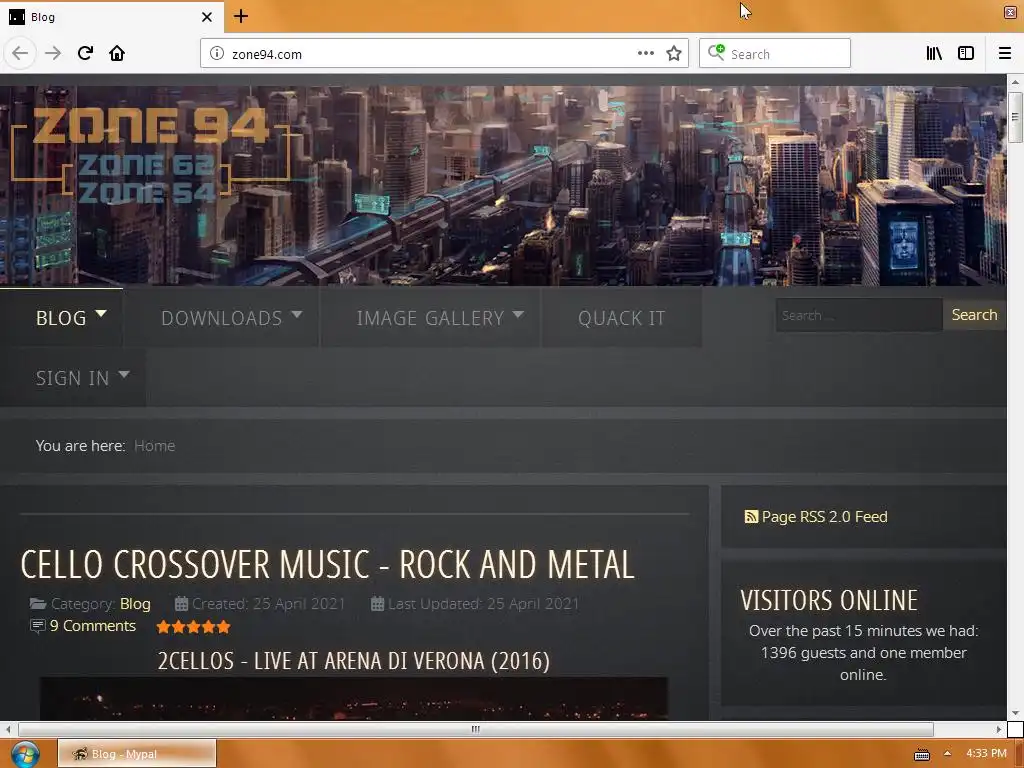
Task: Bookmark this page with the star
Action: (674, 54)
